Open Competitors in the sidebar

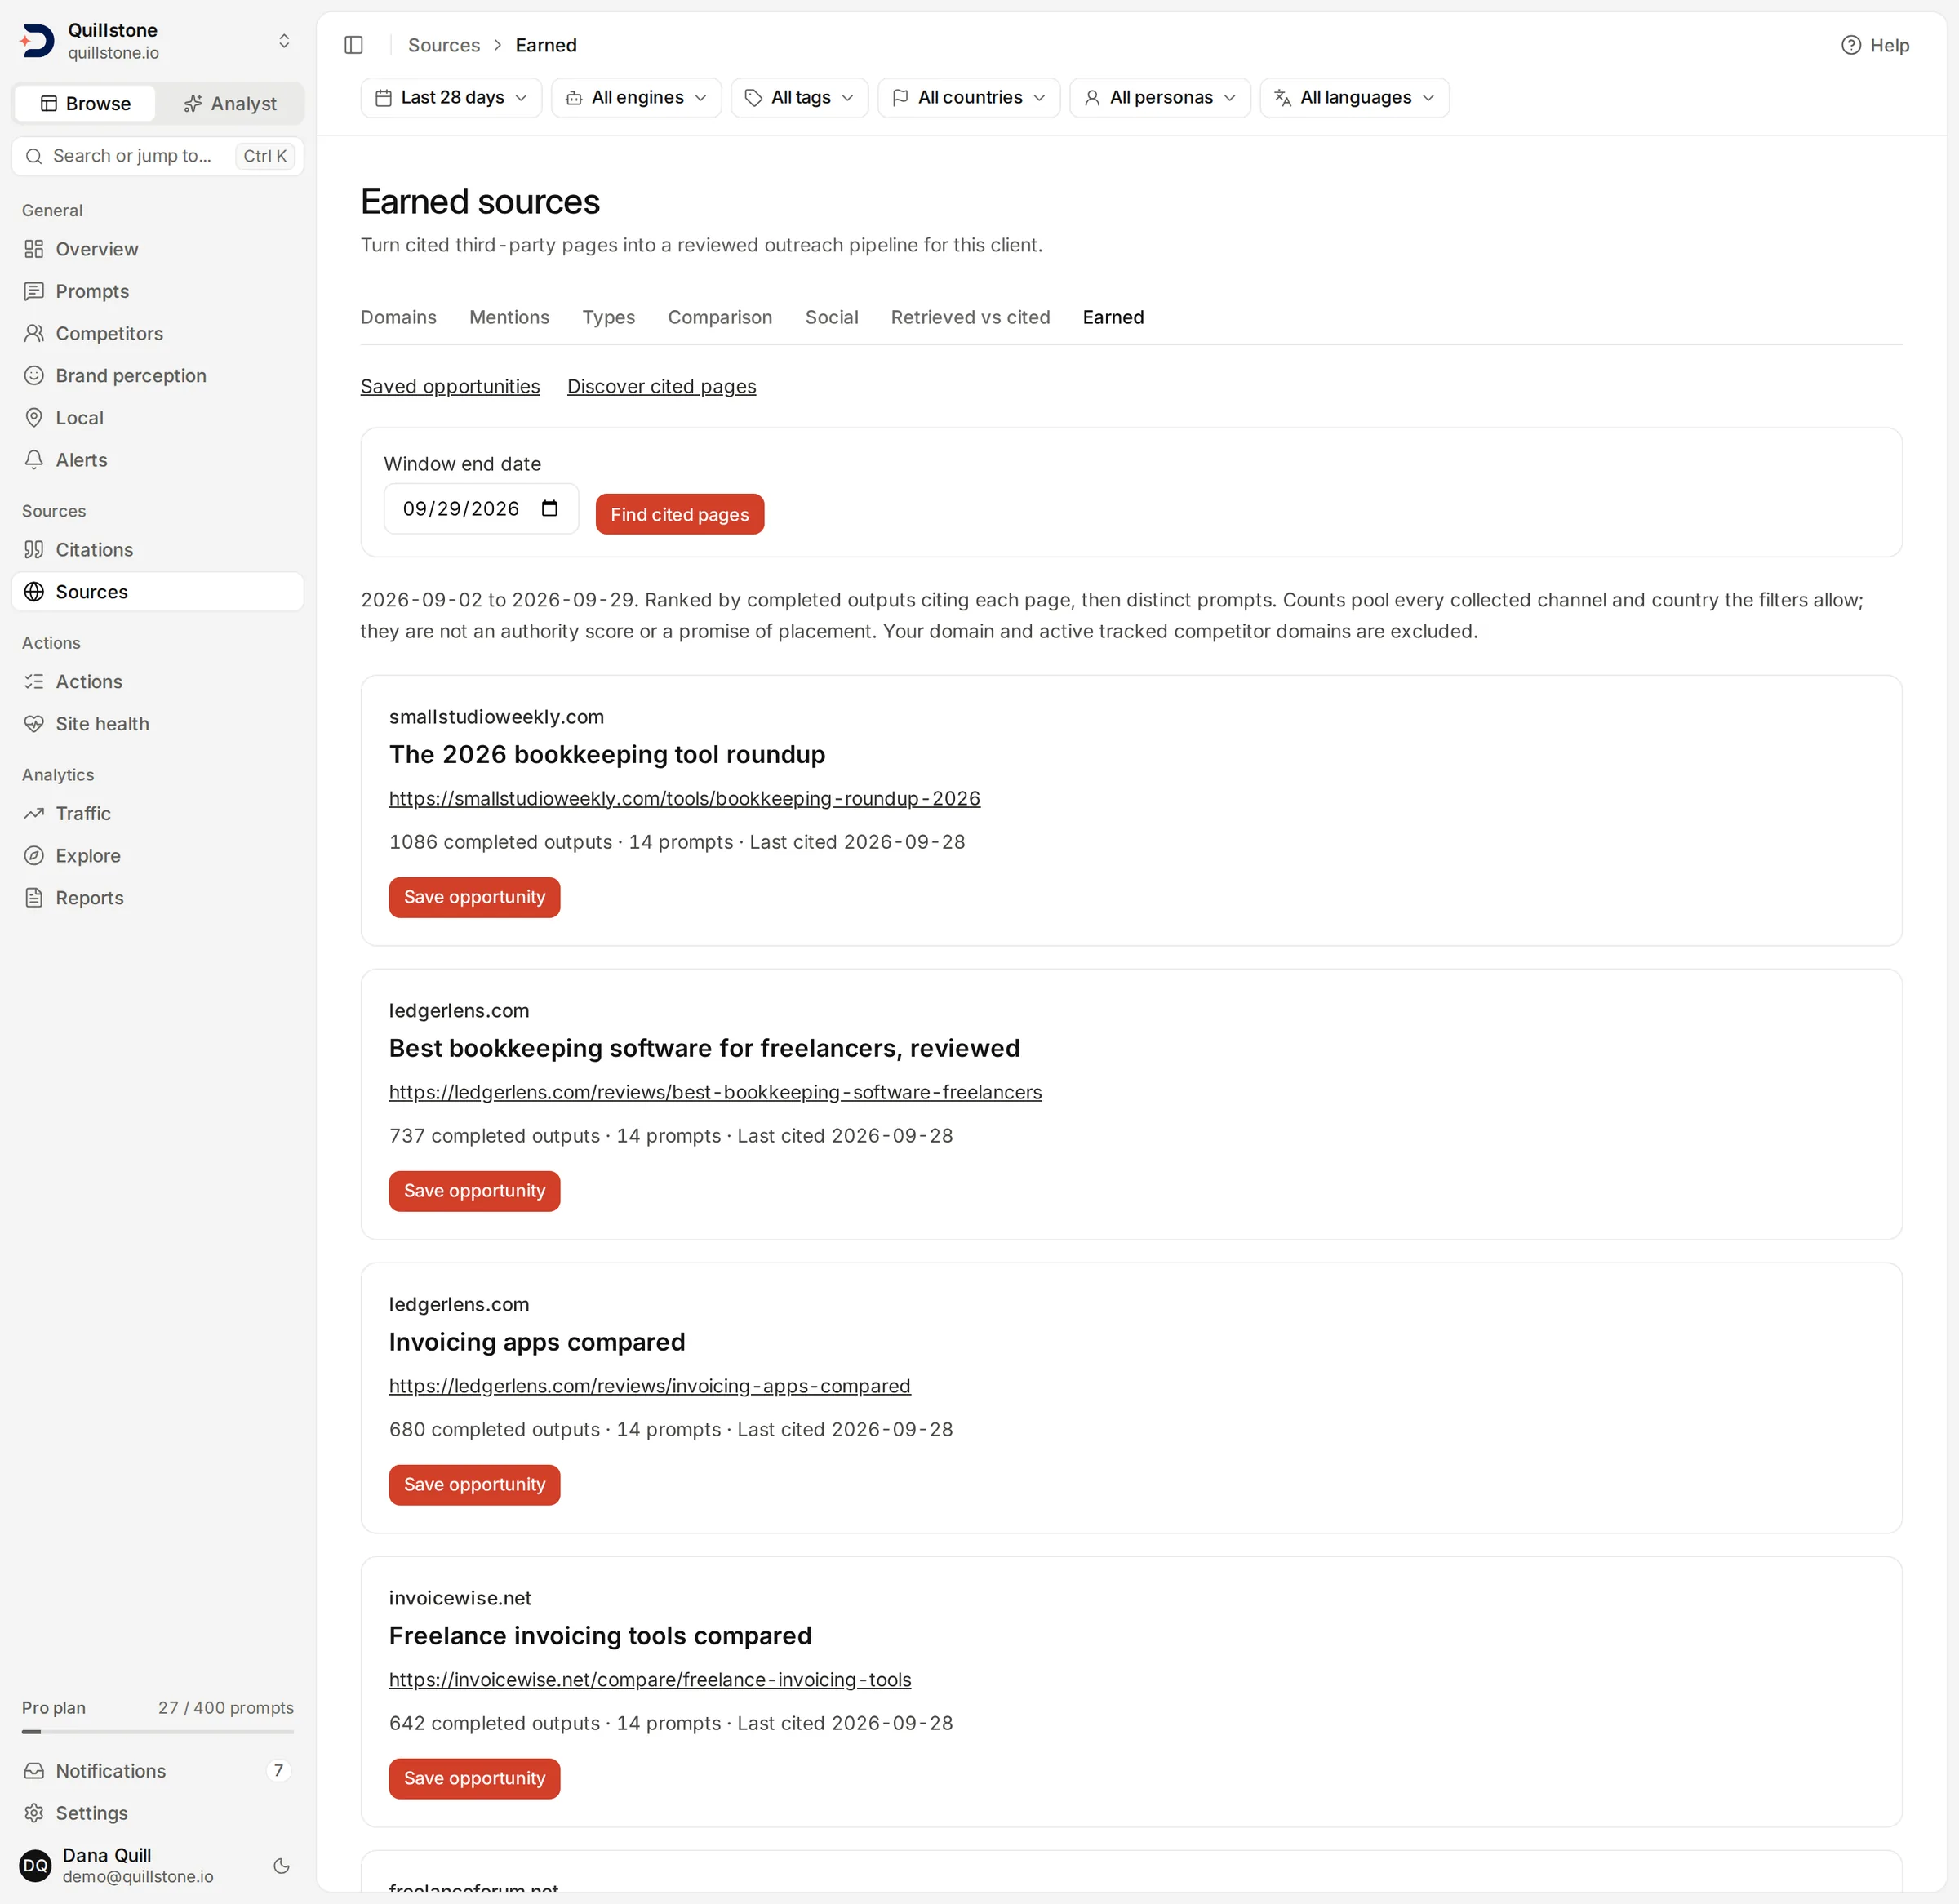157,333
